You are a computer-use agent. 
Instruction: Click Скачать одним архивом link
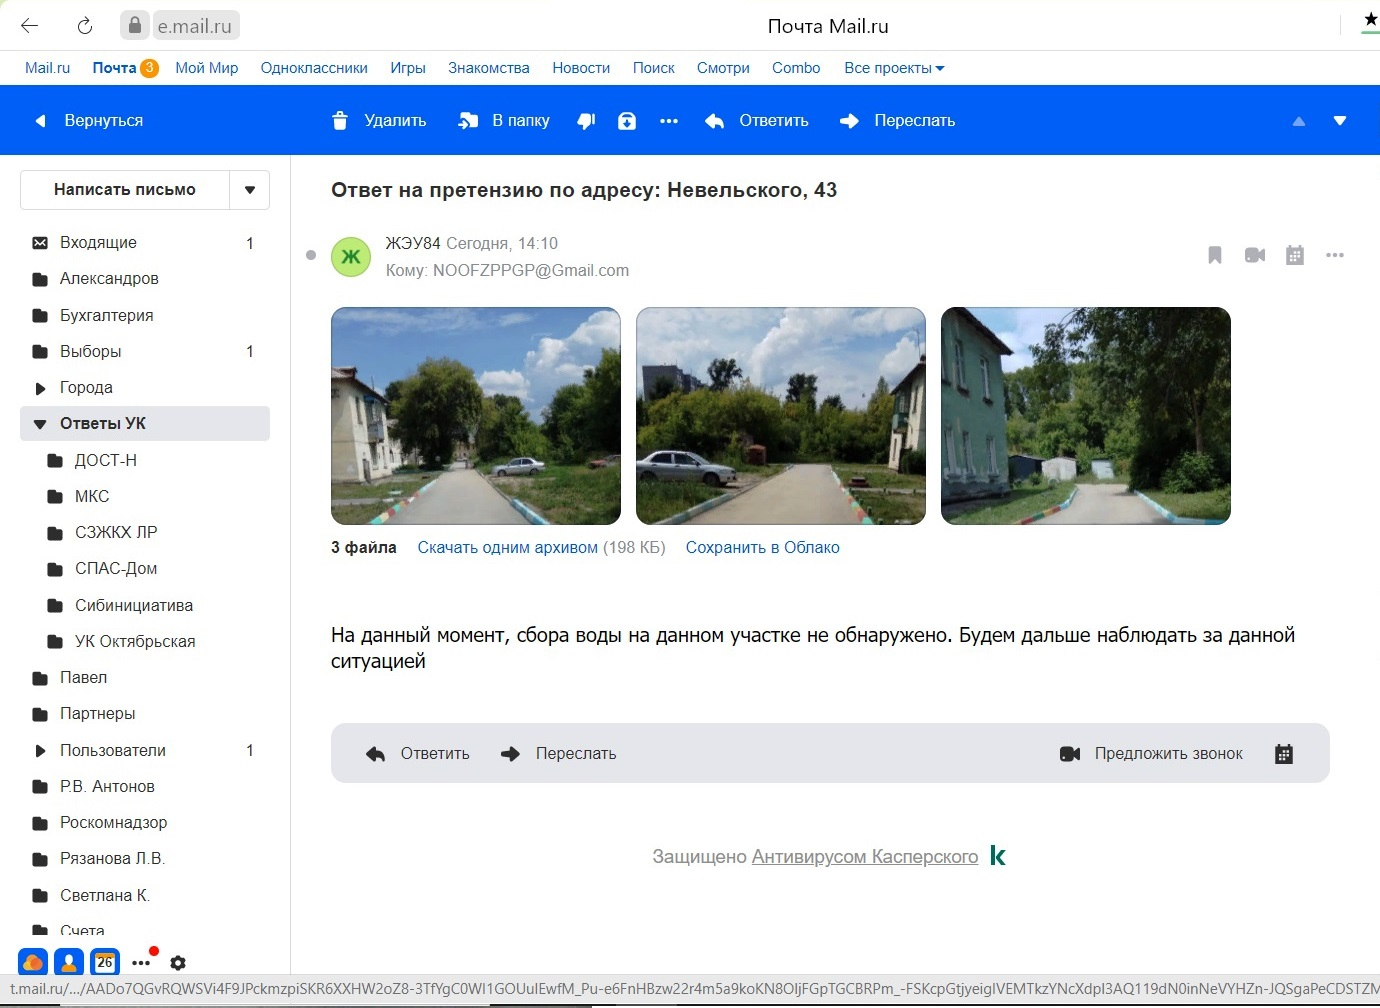point(507,548)
